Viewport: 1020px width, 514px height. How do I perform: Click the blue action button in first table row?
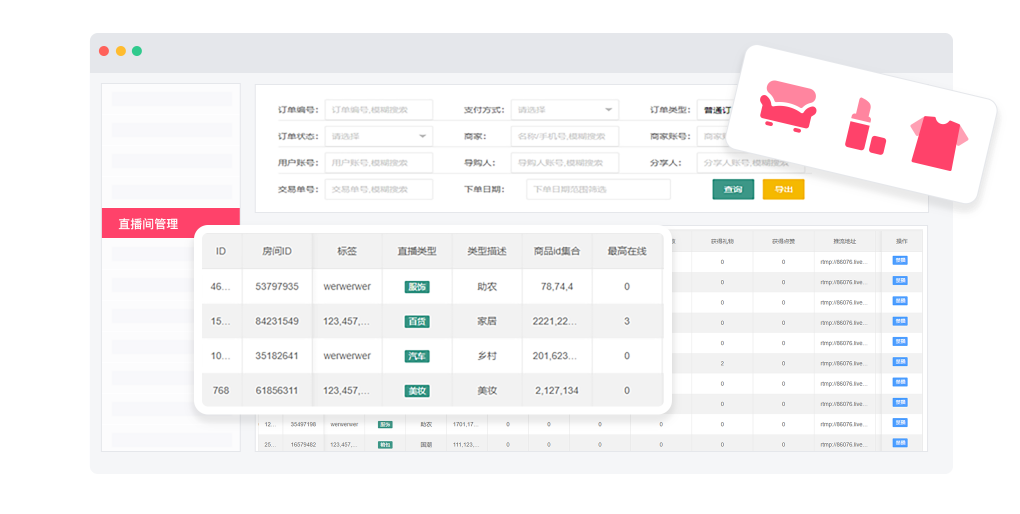tap(900, 261)
